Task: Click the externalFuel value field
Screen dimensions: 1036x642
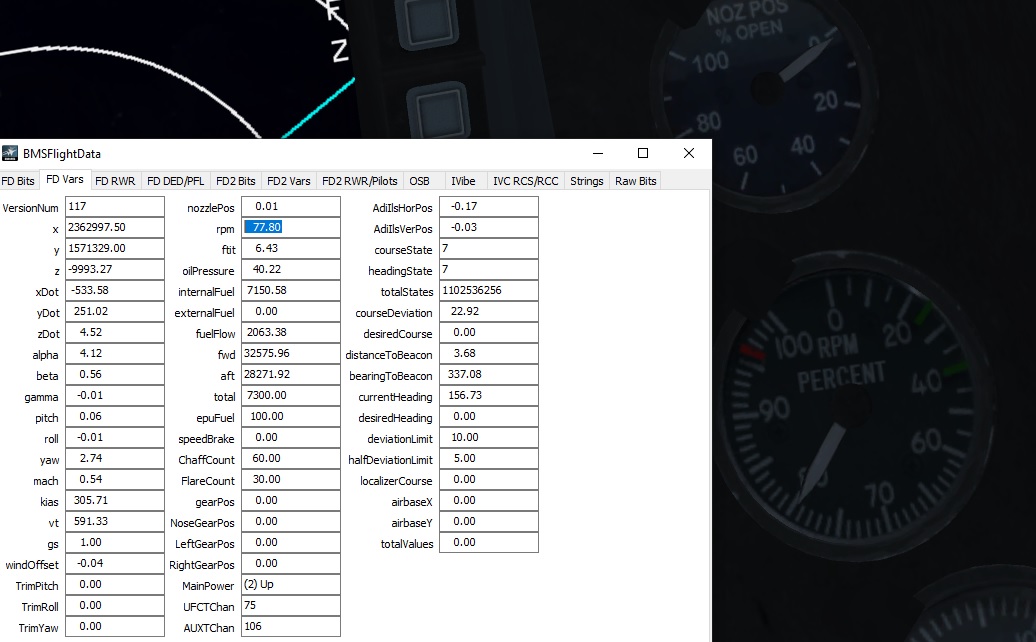Action: [x=291, y=311]
